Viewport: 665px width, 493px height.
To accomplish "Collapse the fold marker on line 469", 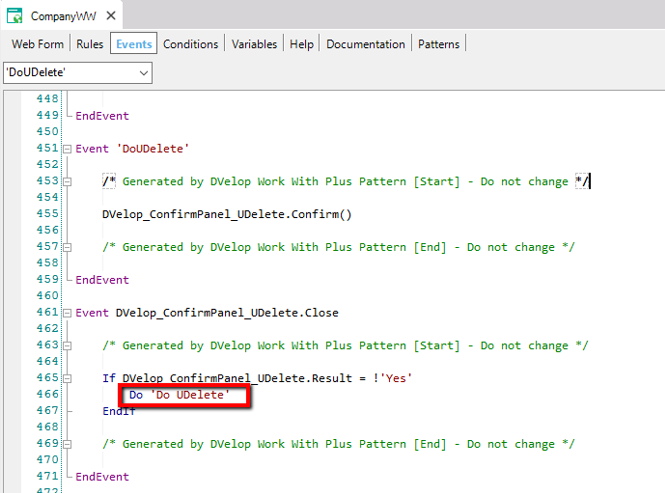I will [67, 444].
